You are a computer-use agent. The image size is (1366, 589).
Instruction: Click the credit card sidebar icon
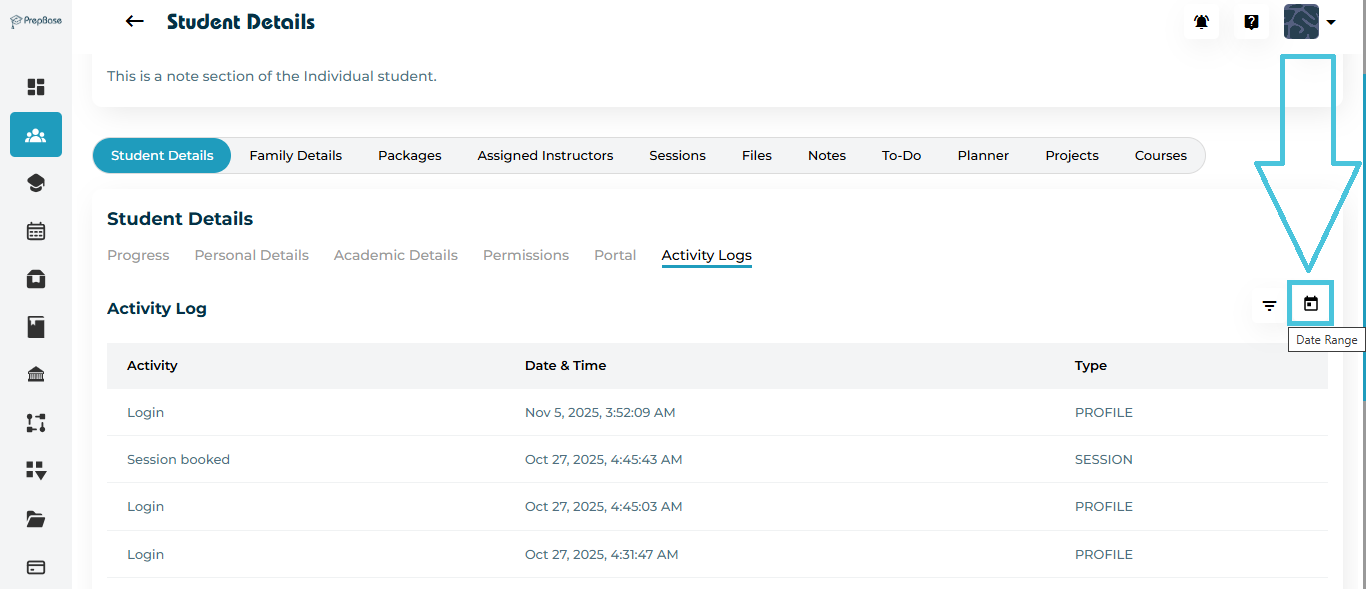click(36, 567)
